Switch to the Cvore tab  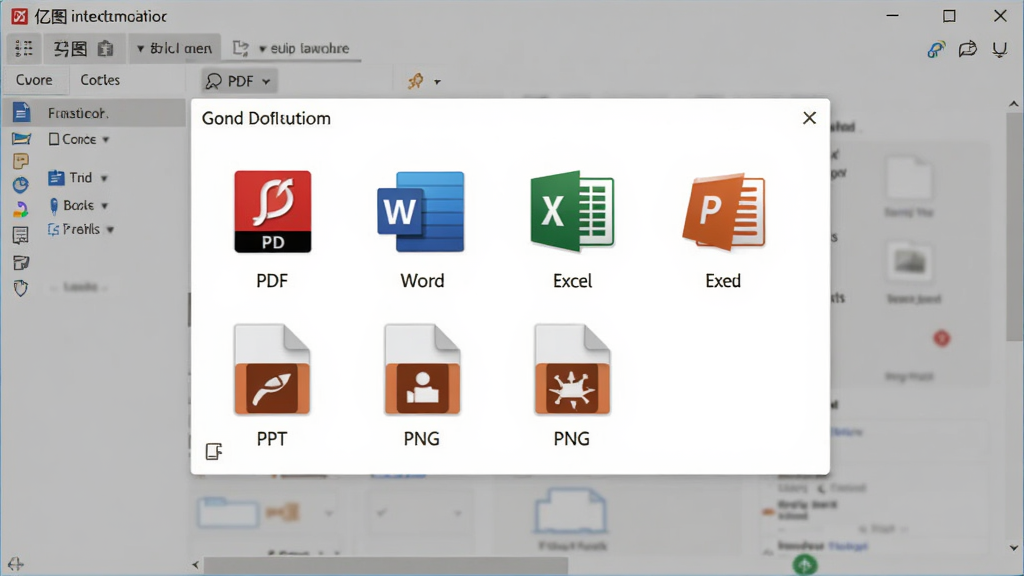(x=34, y=80)
